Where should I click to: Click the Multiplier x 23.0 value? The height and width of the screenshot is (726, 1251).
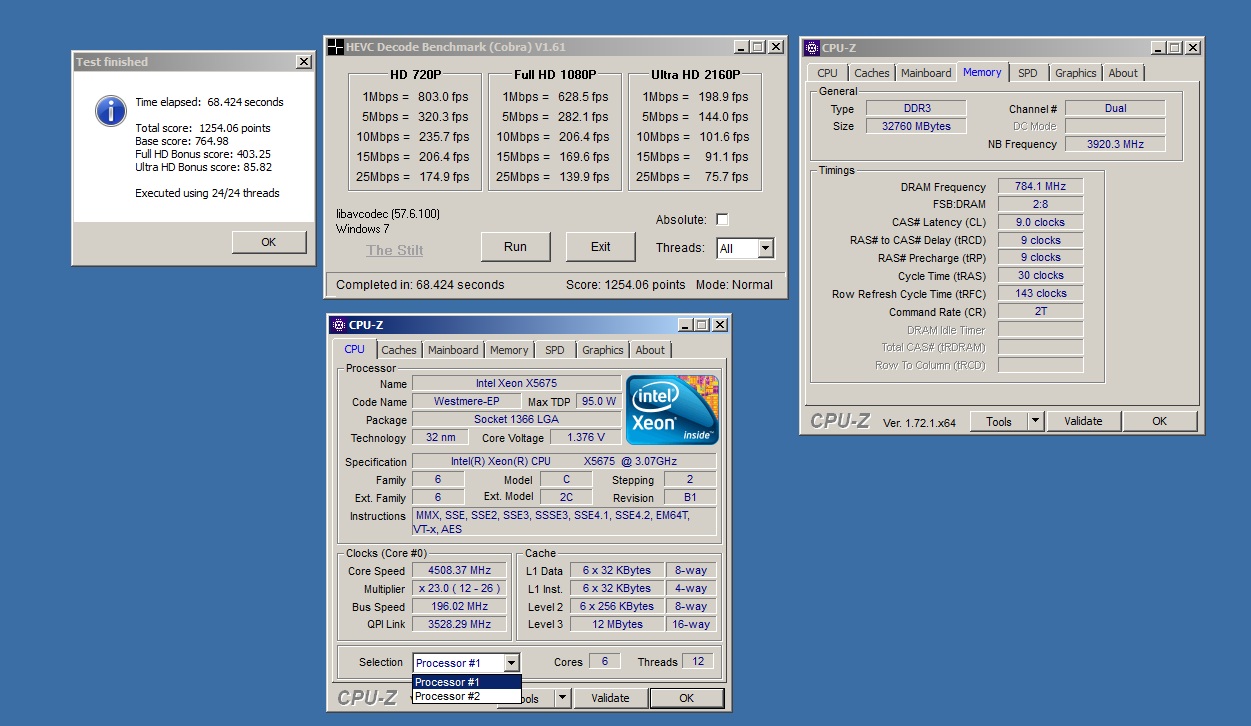pyautogui.click(x=460, y=589)
